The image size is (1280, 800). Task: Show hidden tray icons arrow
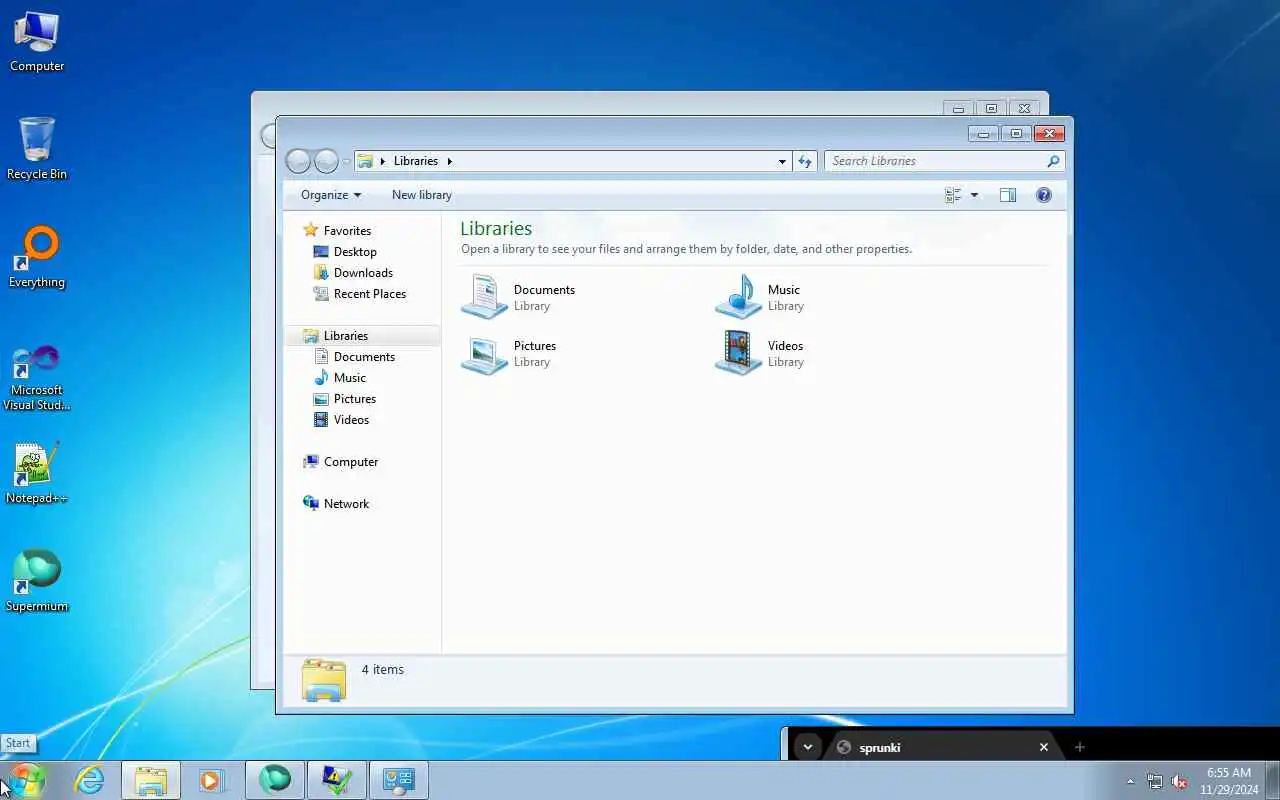pyautogui.click(x=1131, y=781)
